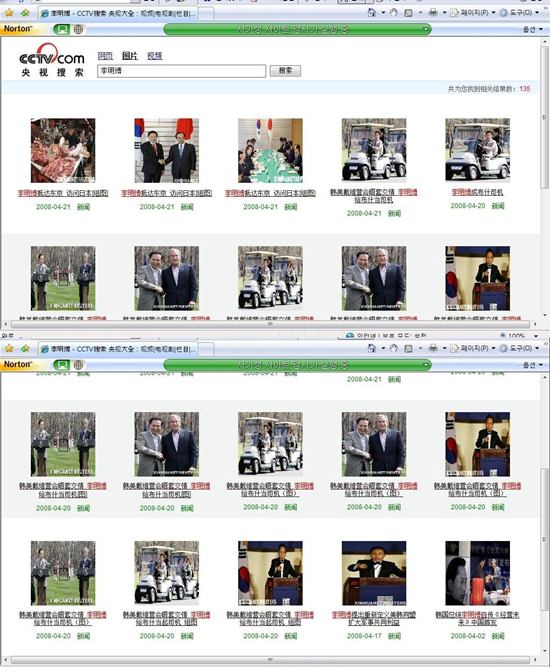550x667 pixels.
Task: Open Norton 옵션 dropdown in bottom window
Action: [x=532, y=365]
